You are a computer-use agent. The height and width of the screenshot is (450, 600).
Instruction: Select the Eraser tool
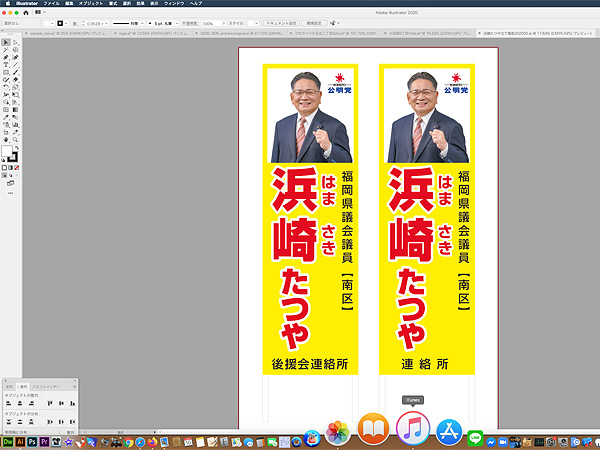point(15,80)
